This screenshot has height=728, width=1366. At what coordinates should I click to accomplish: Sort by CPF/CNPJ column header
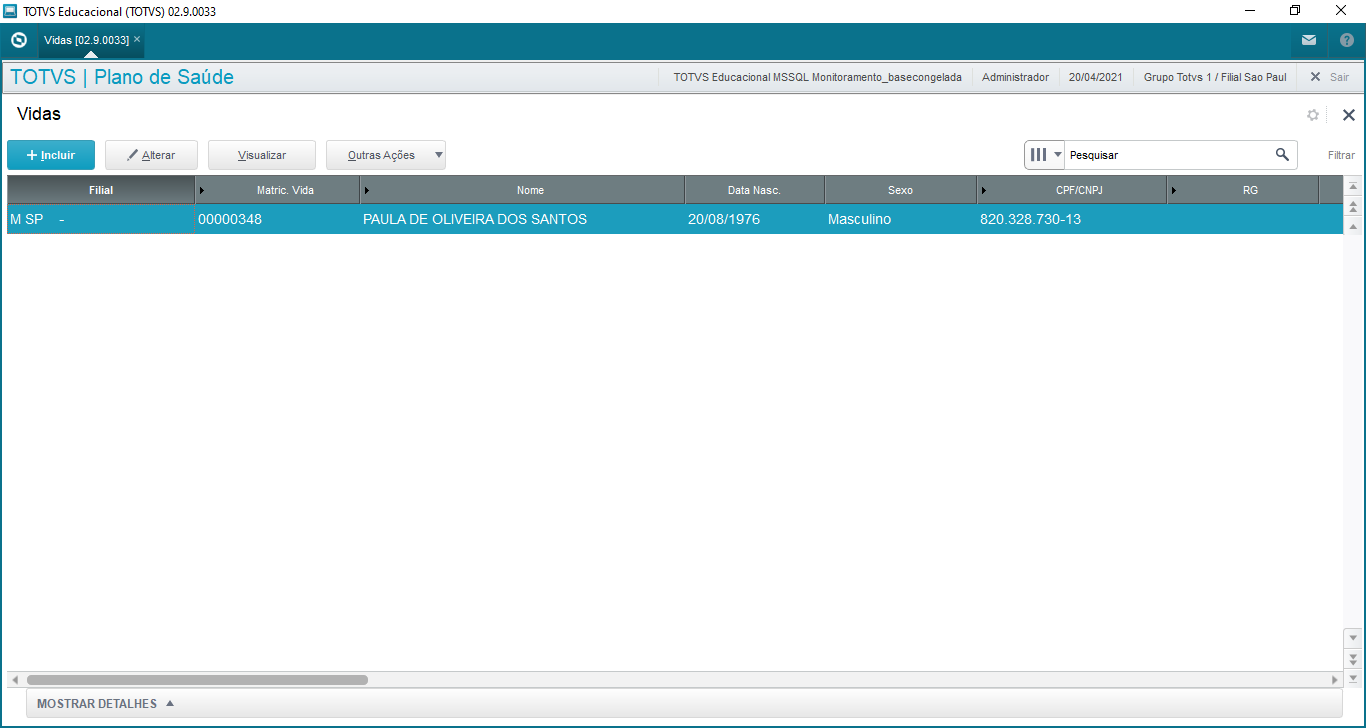[x=1071, y=190]
